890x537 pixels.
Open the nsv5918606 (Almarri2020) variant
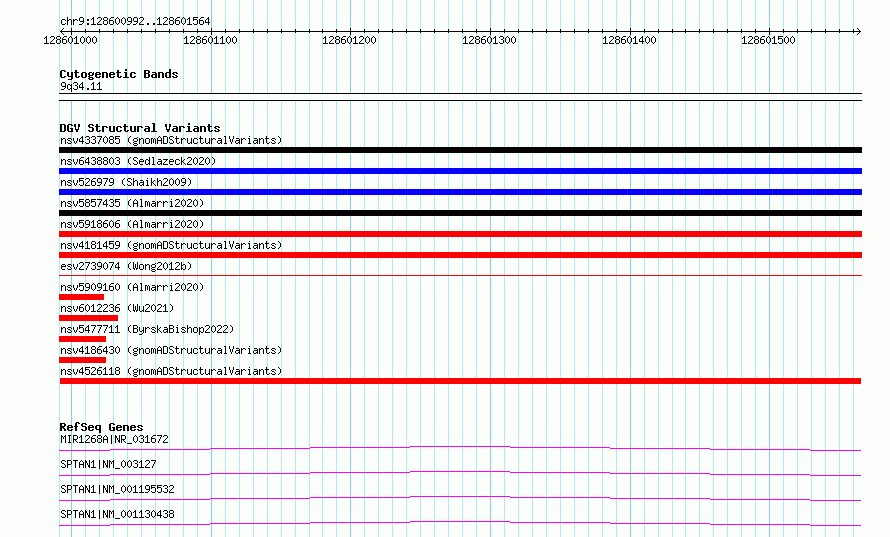[x=132, y=224]
